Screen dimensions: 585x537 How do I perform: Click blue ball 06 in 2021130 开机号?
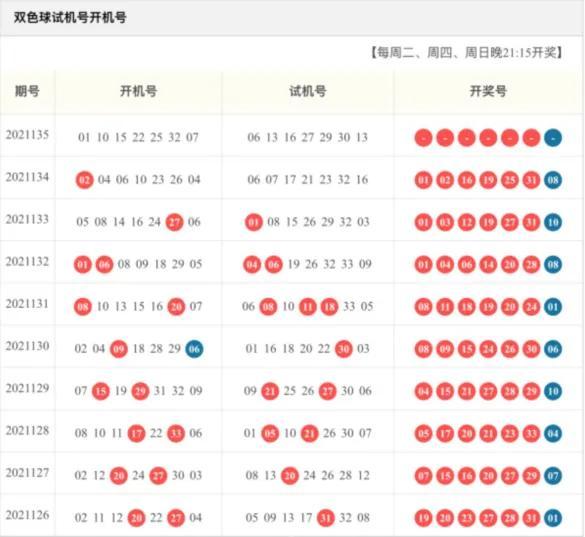point(194,349)
